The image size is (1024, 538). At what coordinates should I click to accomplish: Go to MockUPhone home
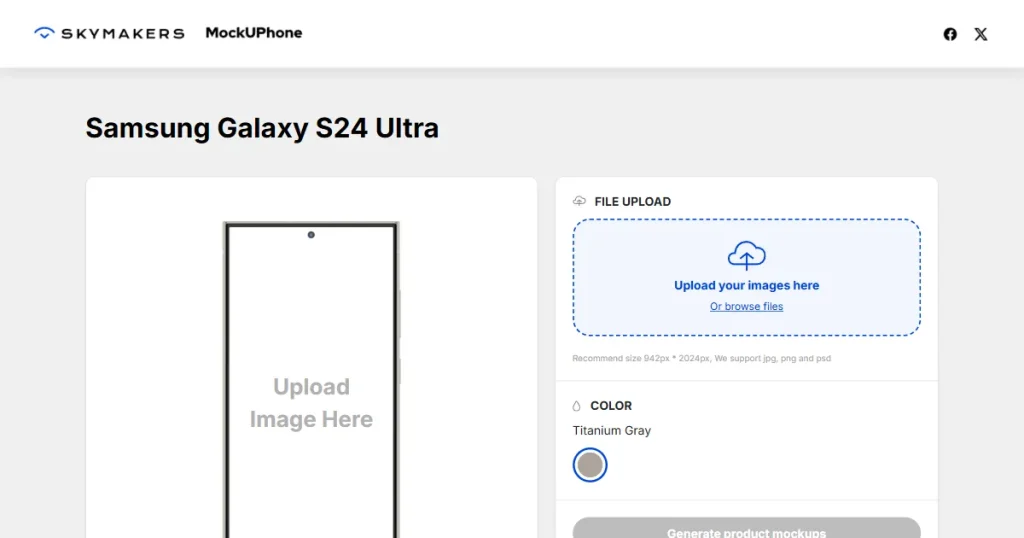[x=253, y=33]
